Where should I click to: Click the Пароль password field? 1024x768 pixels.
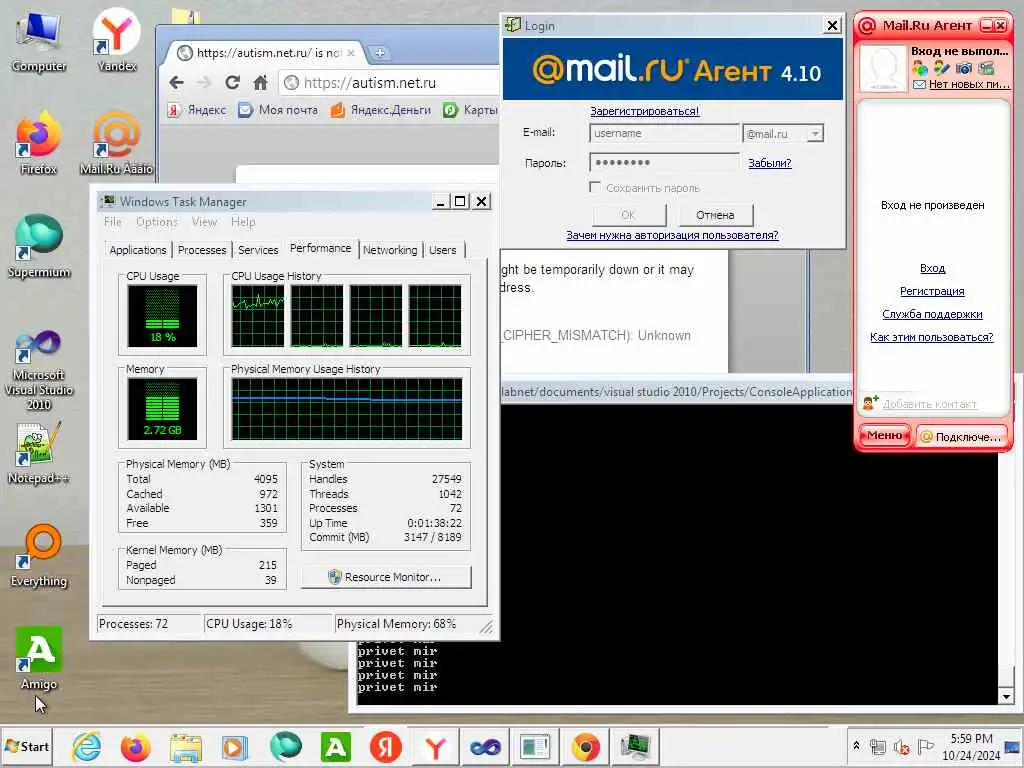664,163
